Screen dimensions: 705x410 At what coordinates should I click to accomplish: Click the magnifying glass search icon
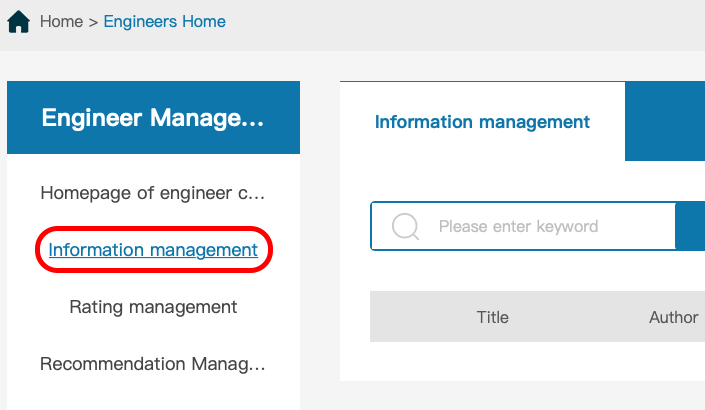pos(405,226)
